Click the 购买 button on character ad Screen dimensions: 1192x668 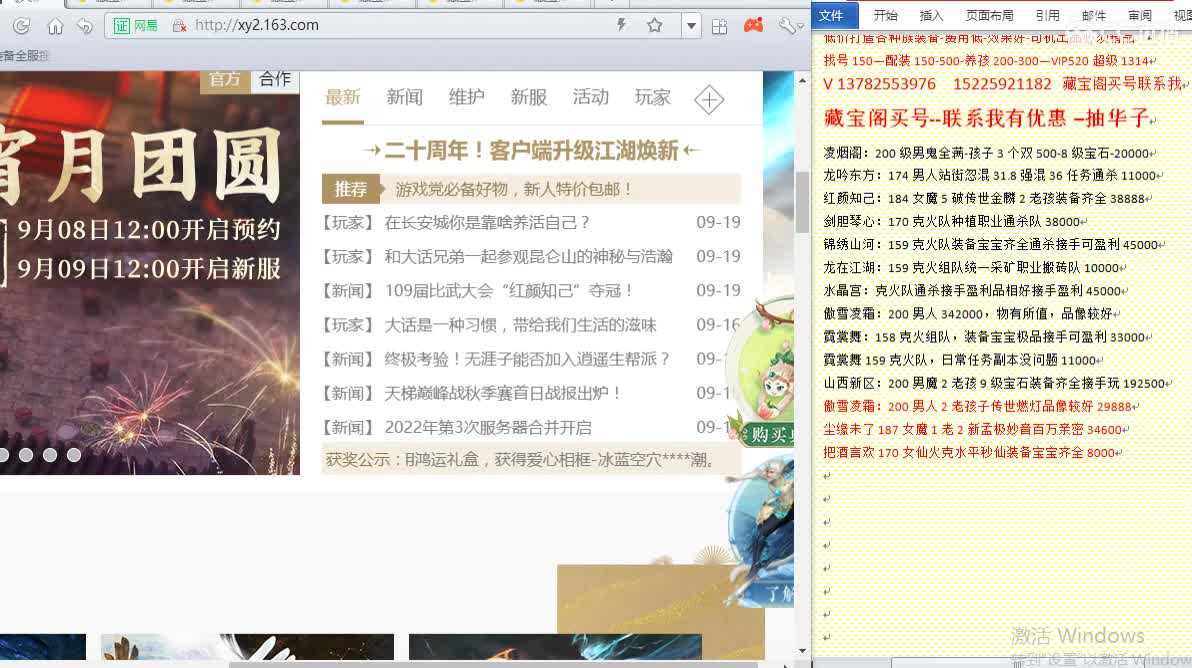[x=768, y=435]
